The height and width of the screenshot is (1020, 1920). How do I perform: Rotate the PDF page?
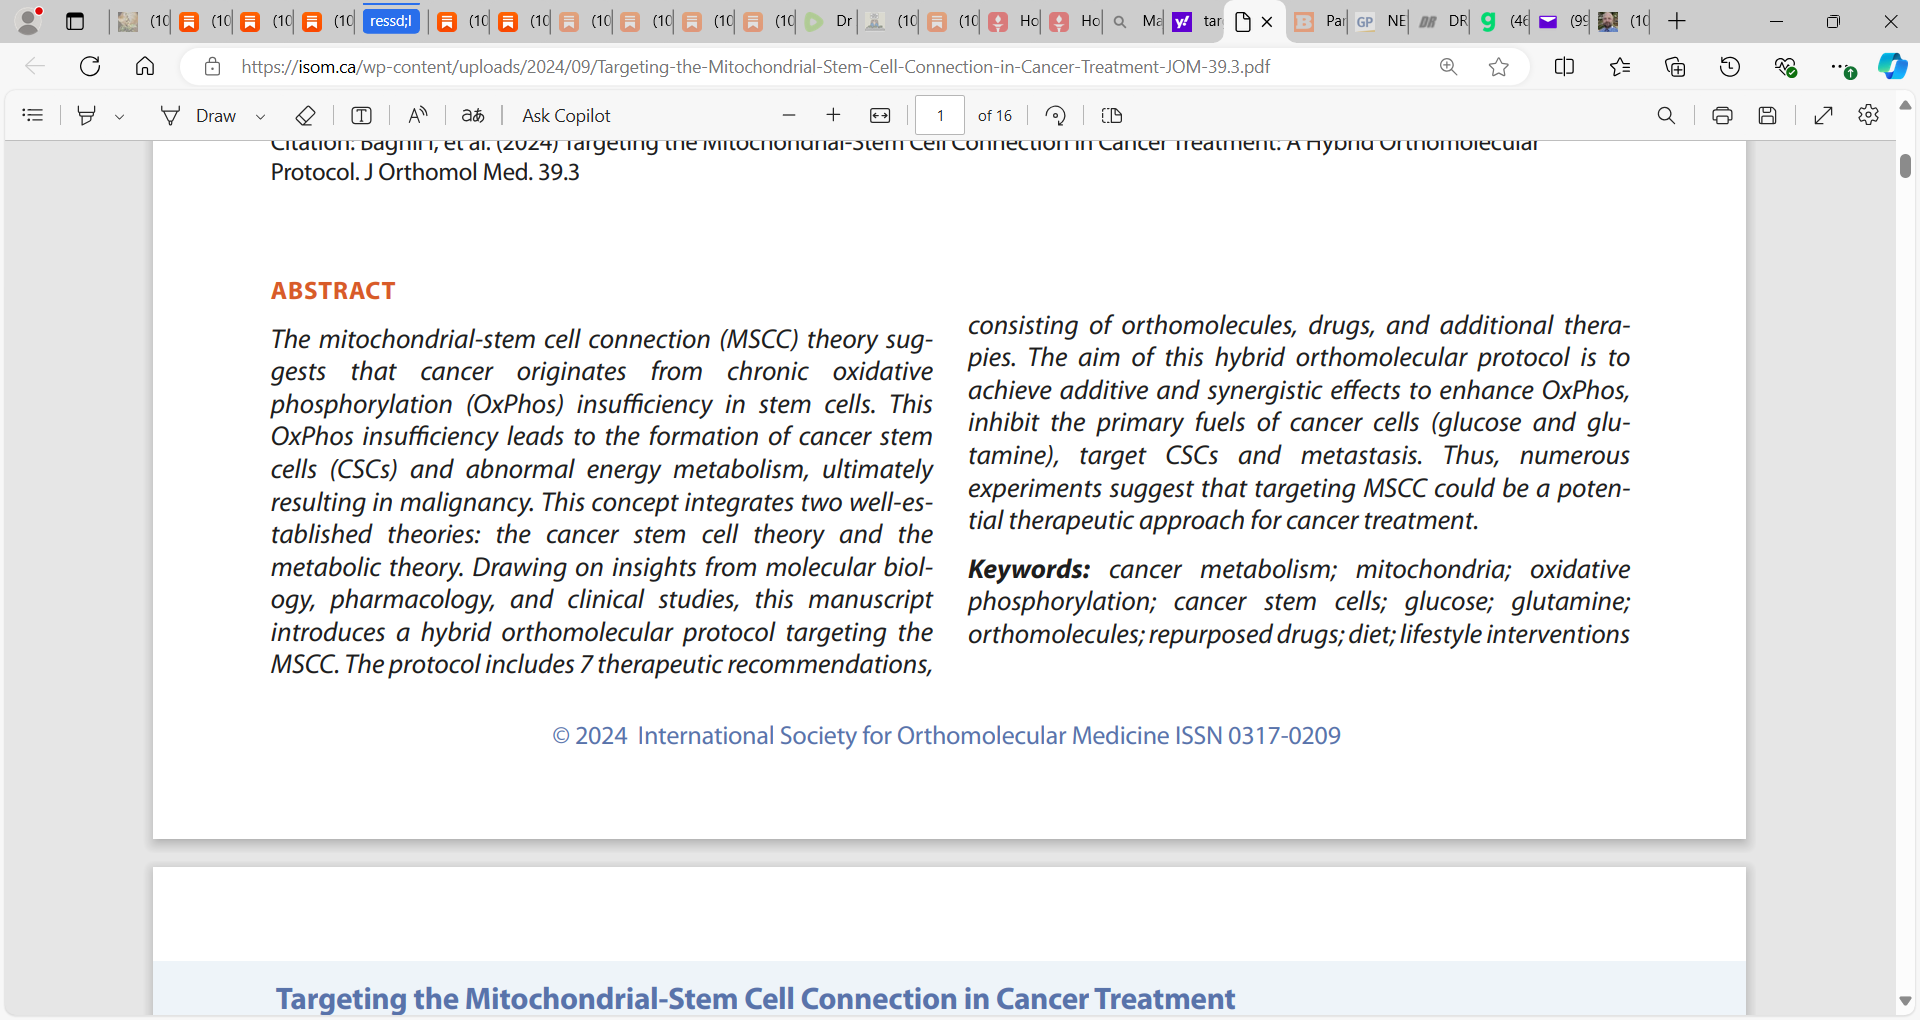pyautogui.click(x=1055, y=115)
